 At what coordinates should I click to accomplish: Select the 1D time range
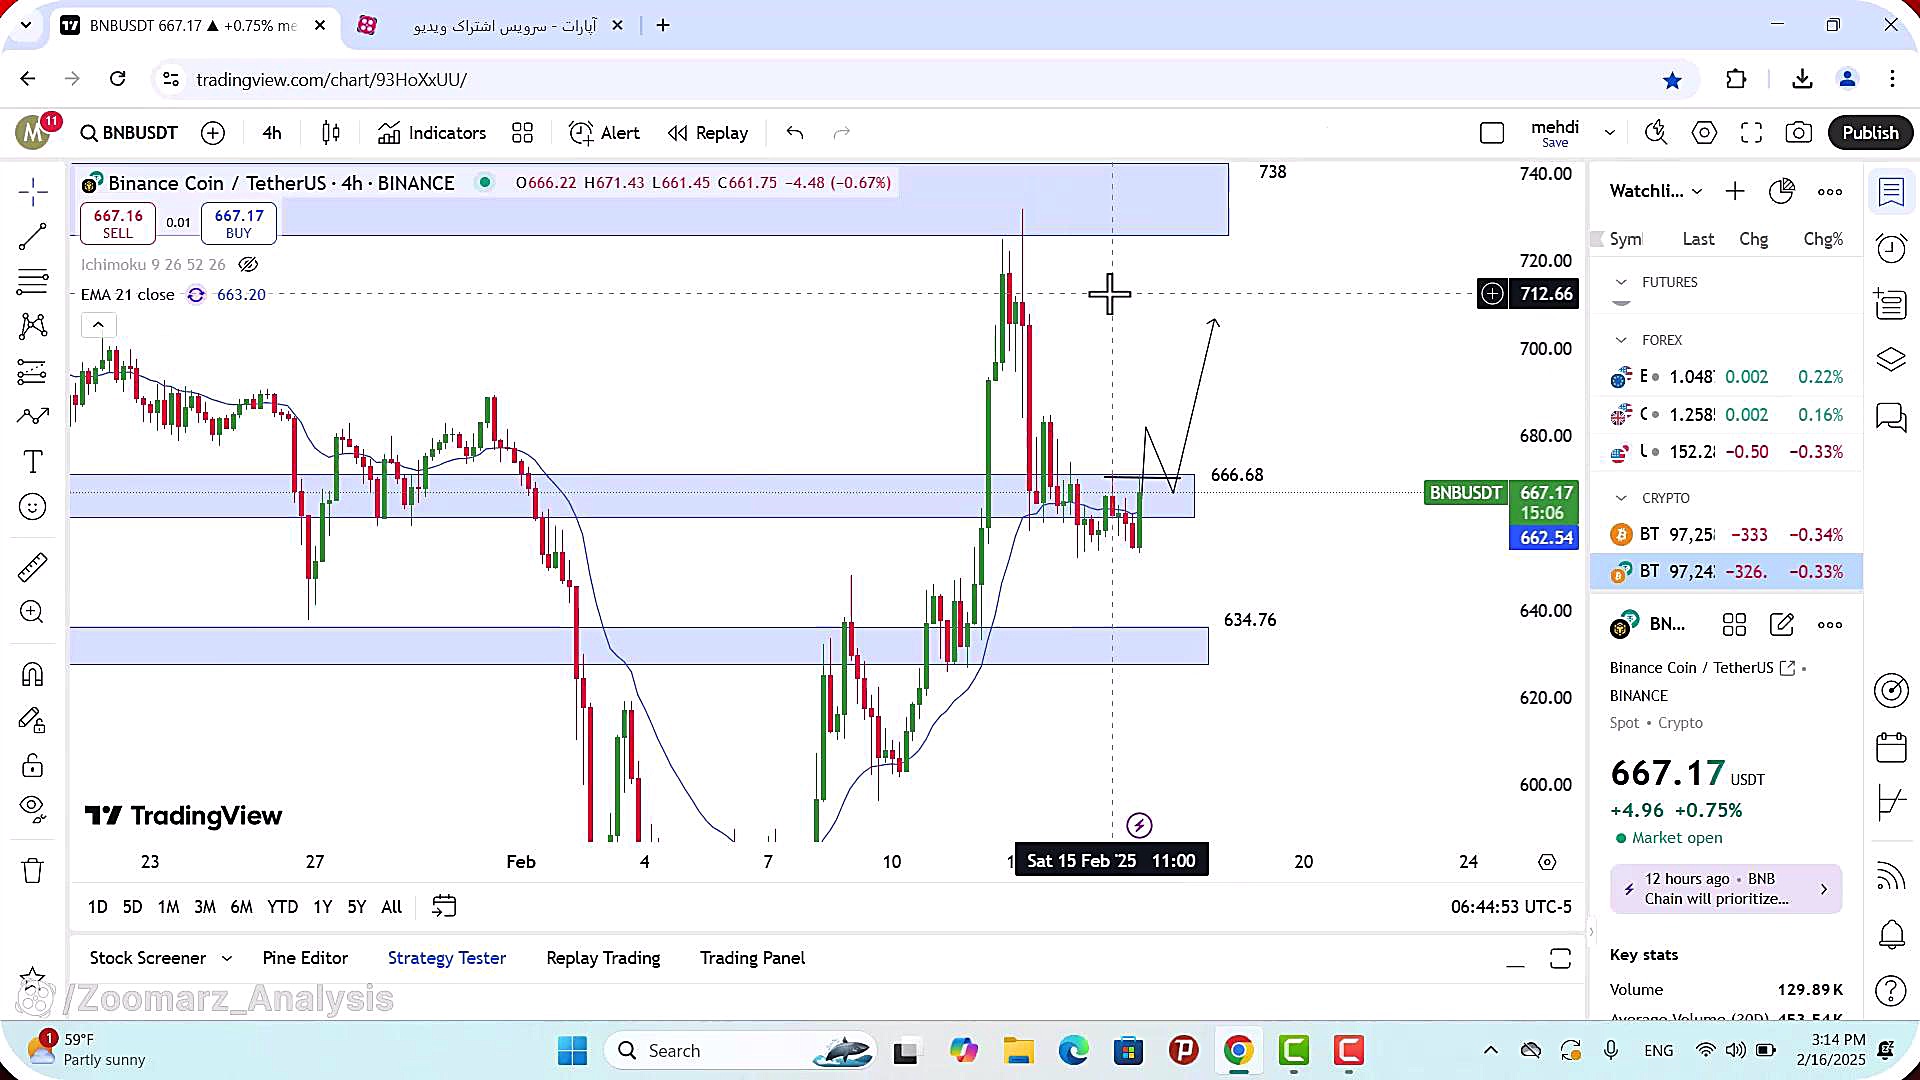point(97,907)
